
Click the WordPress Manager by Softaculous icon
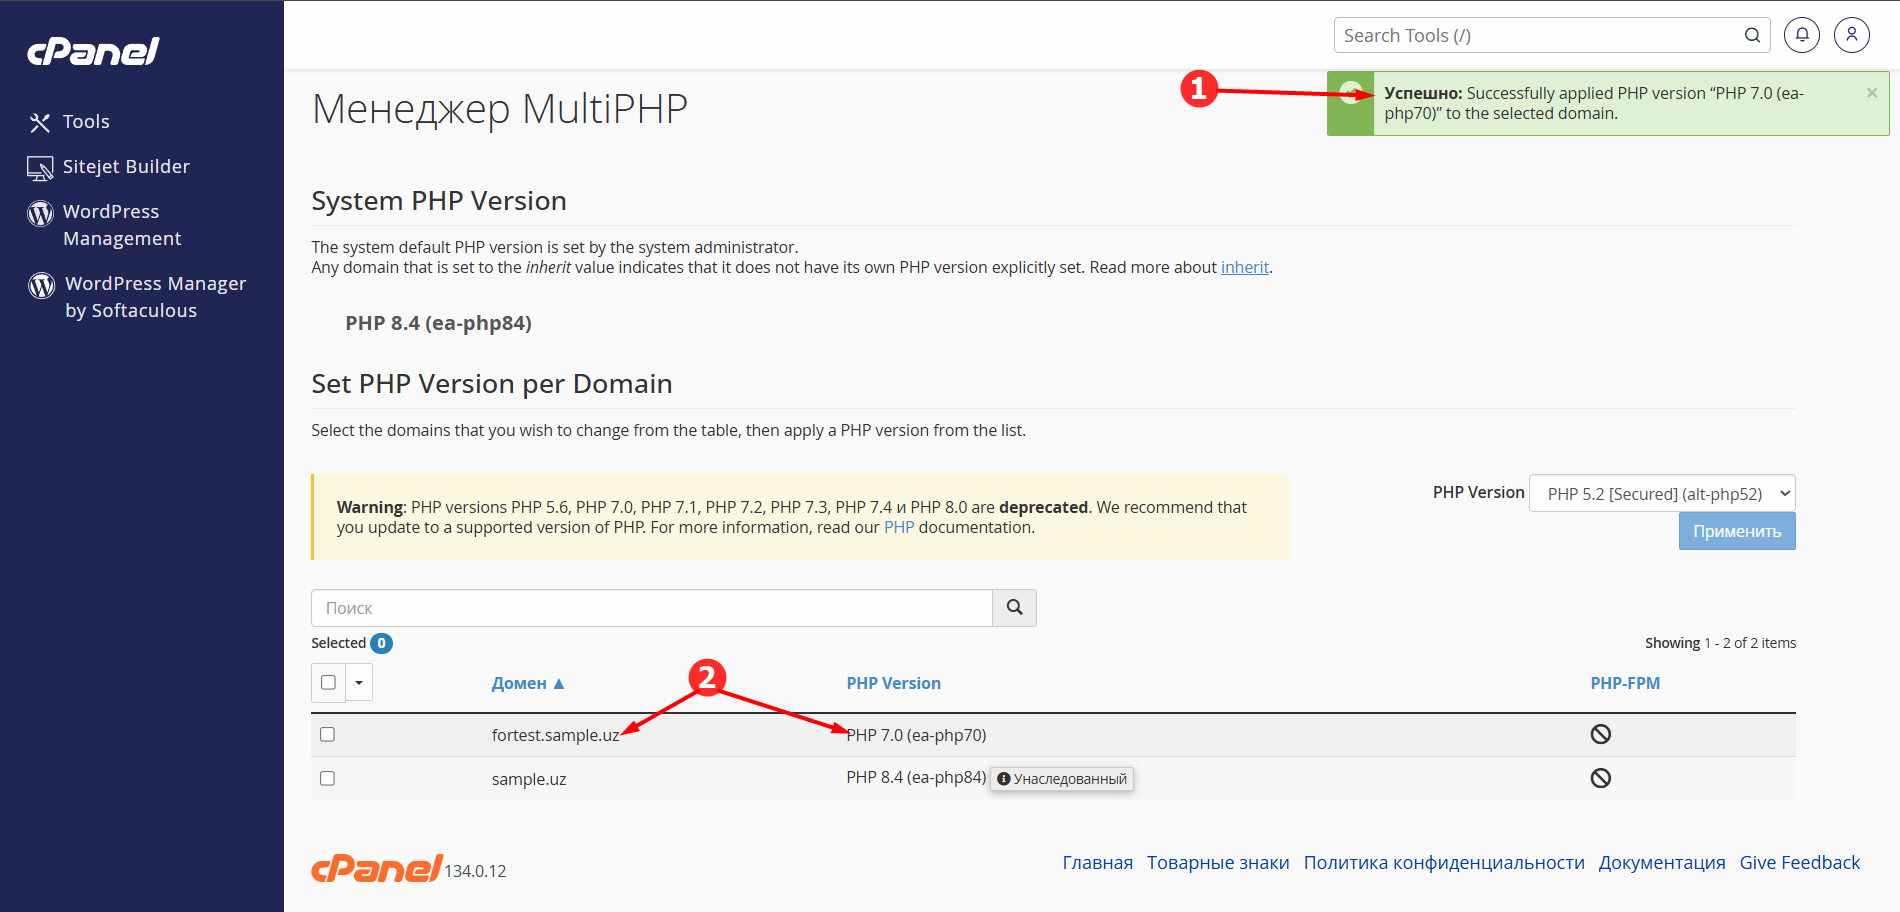coord(41,285)
